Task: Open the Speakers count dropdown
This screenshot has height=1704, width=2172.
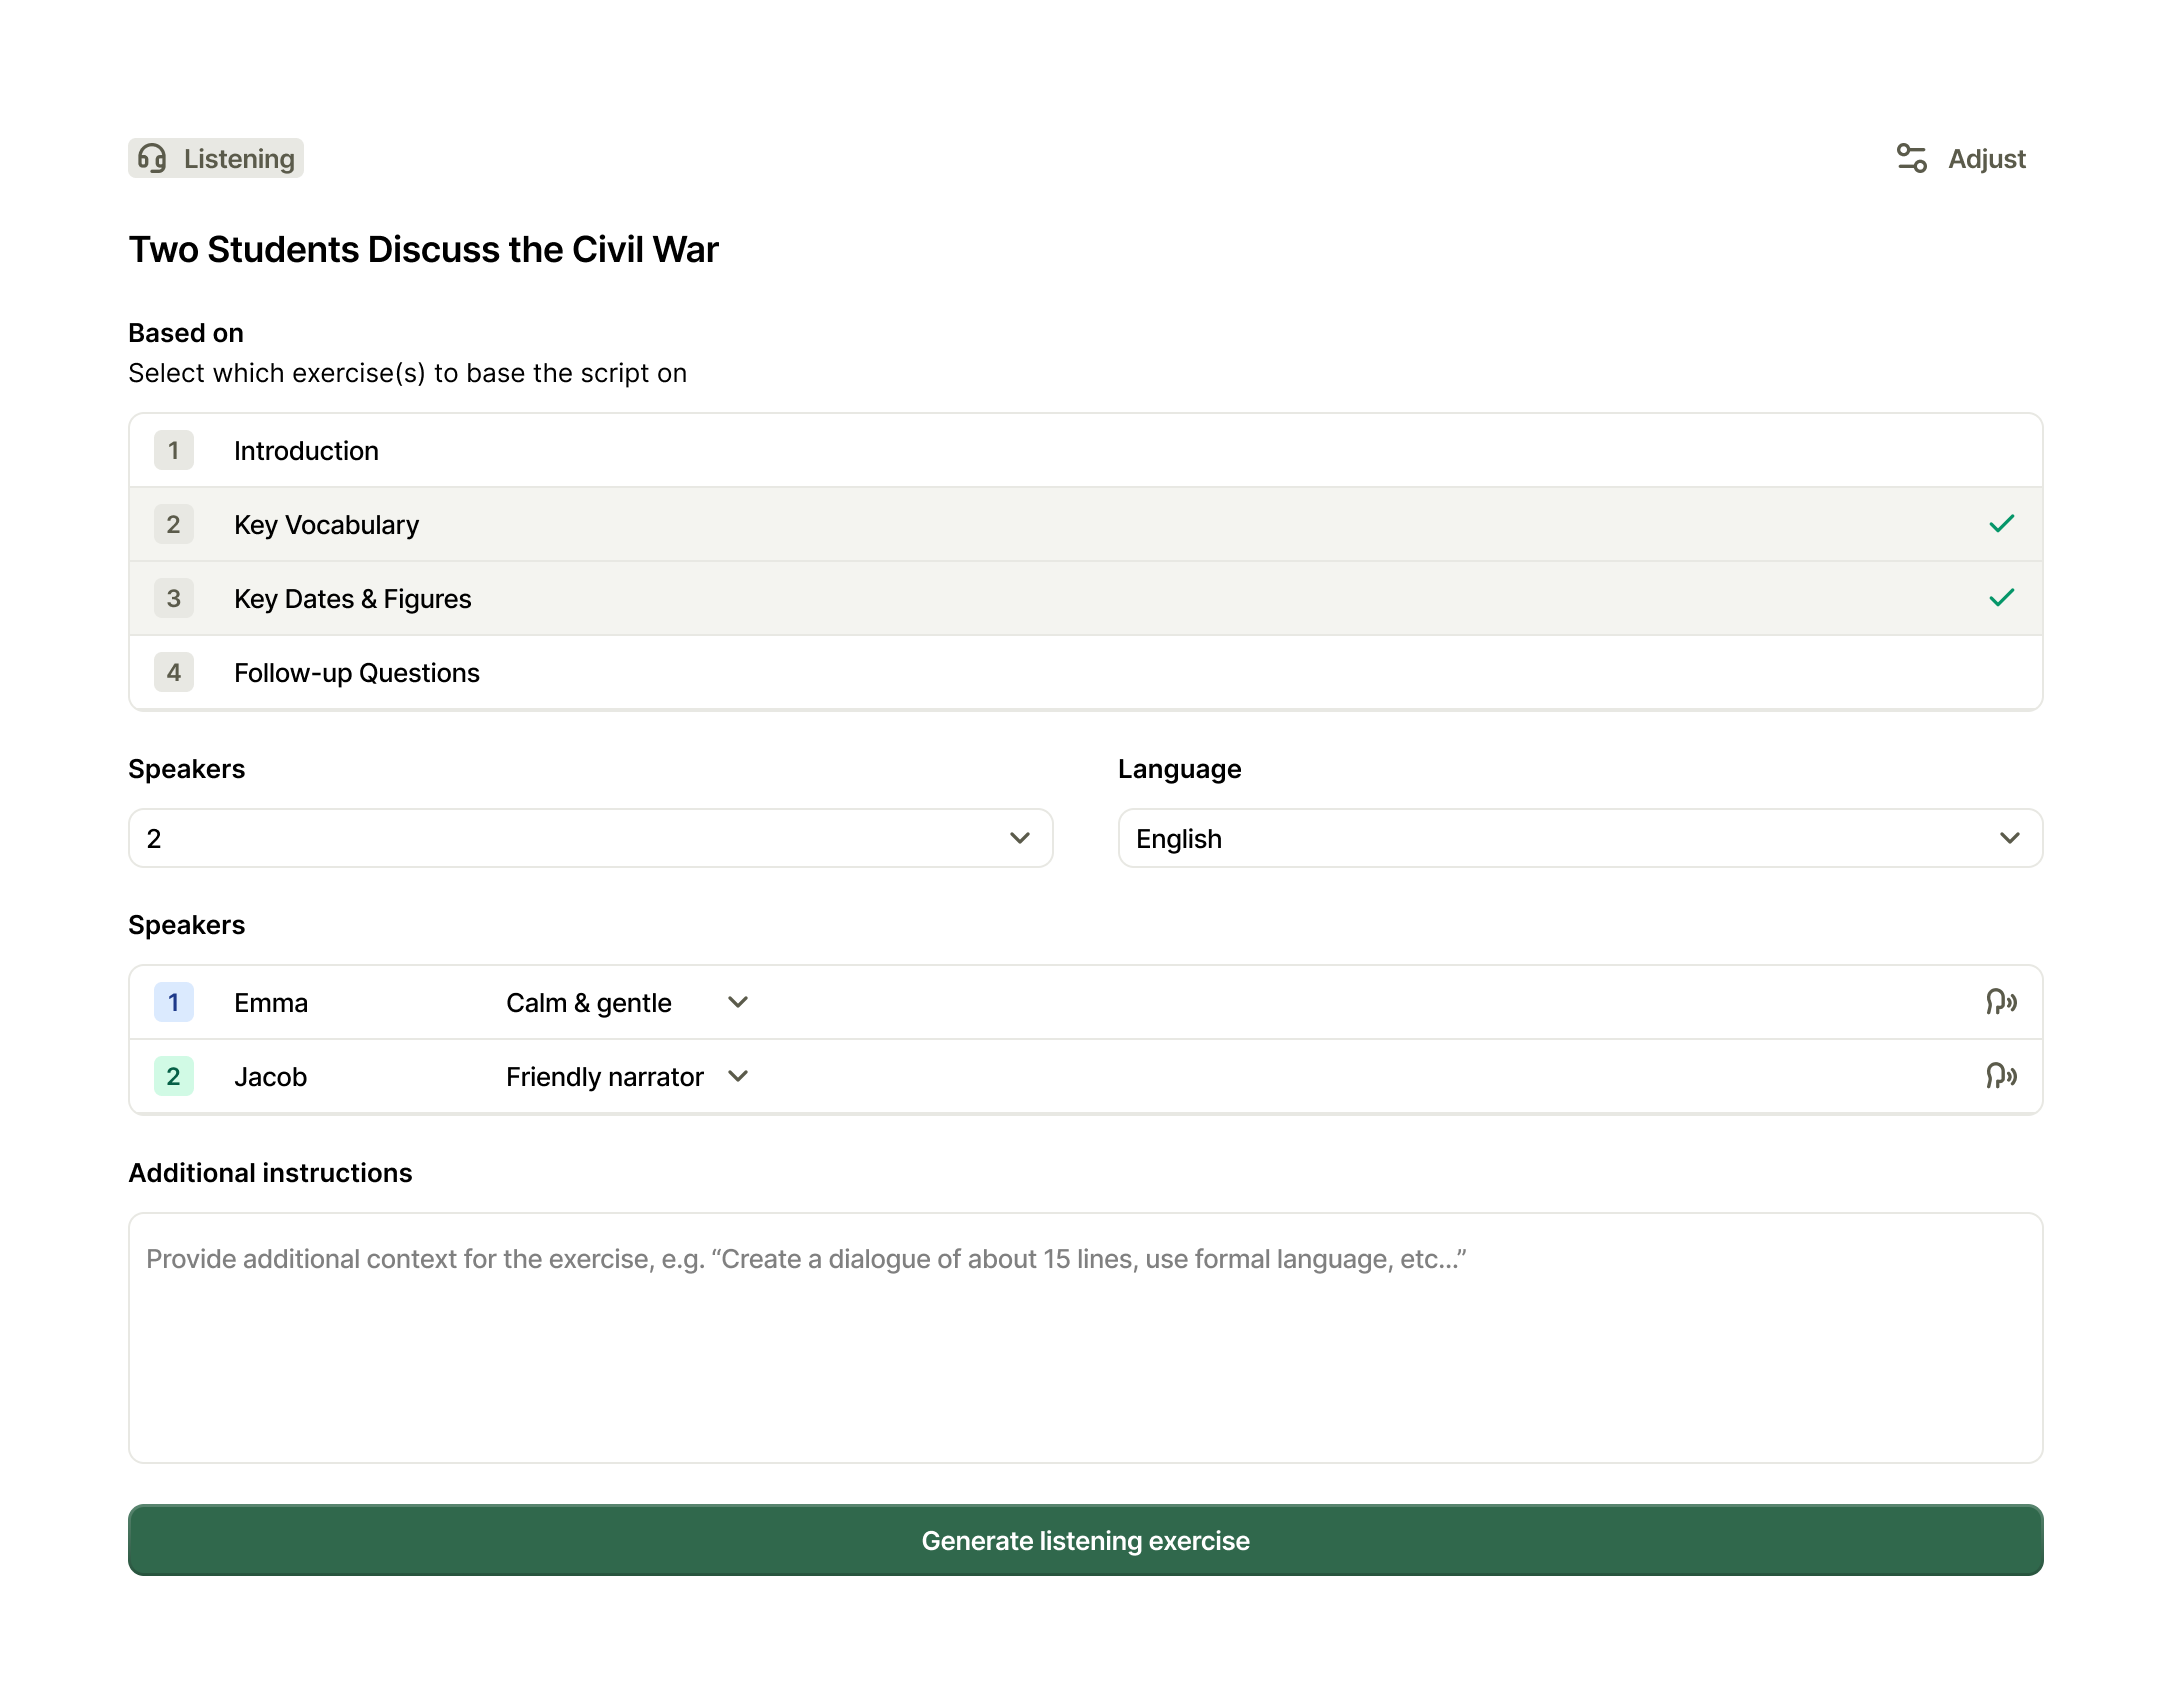Action: tap(590, 838)
